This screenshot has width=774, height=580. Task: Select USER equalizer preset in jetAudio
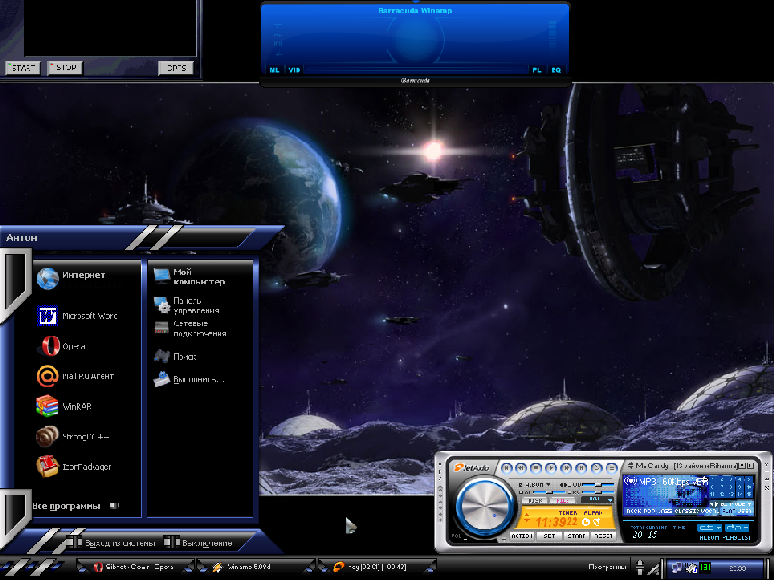click(746, 511)
